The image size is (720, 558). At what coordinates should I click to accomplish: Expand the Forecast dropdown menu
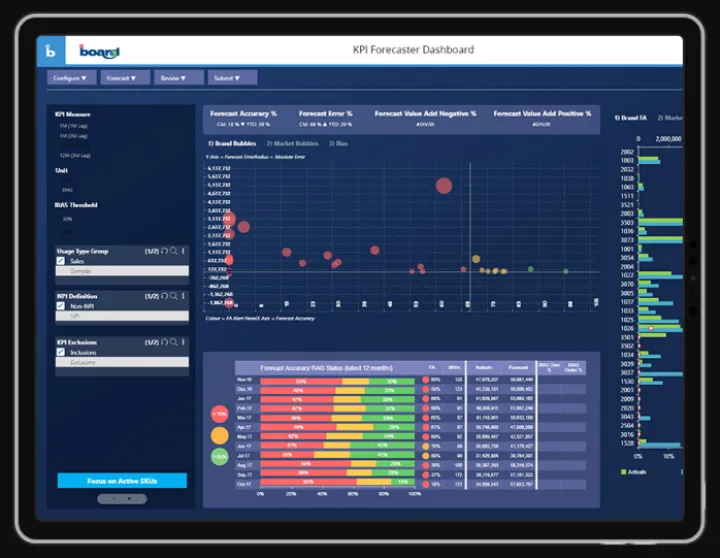click(x=125, y=77)
